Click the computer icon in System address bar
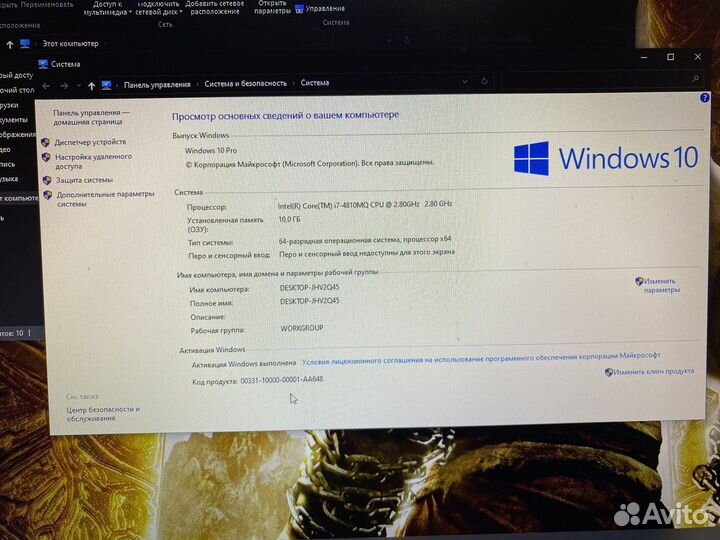The height and width of the screenshot is (540, 720). pos(107,85)
